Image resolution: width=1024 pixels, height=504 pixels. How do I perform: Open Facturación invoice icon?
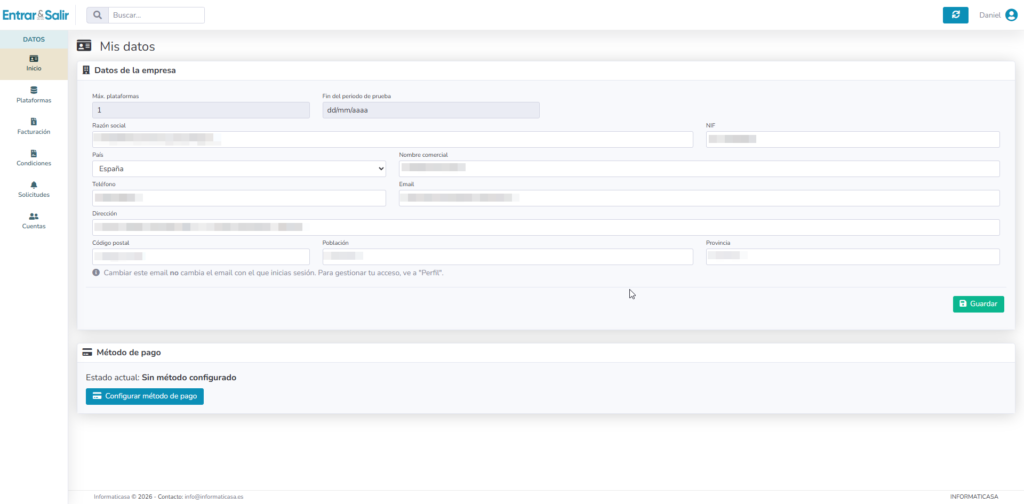point(34,121)
